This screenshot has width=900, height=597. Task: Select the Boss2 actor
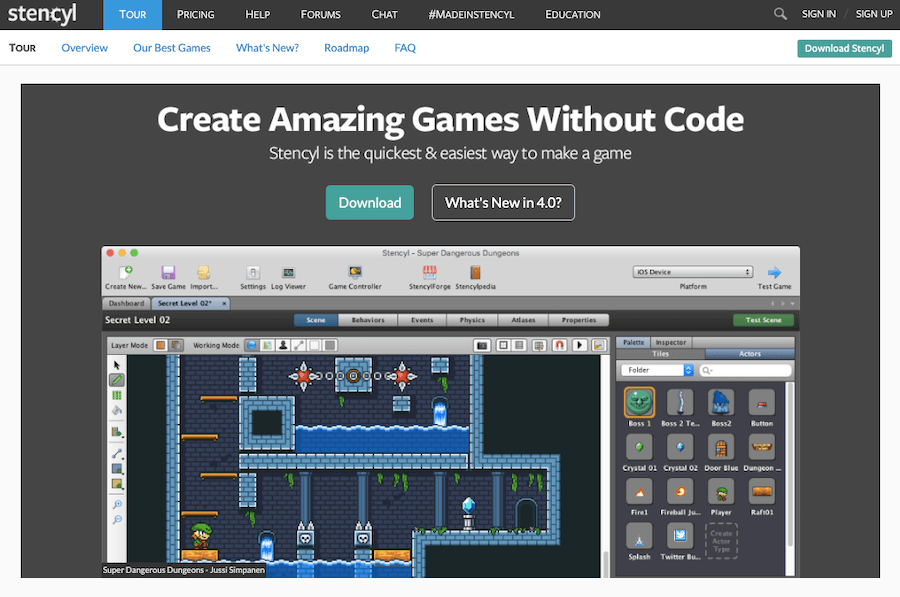tap(721, 402)
